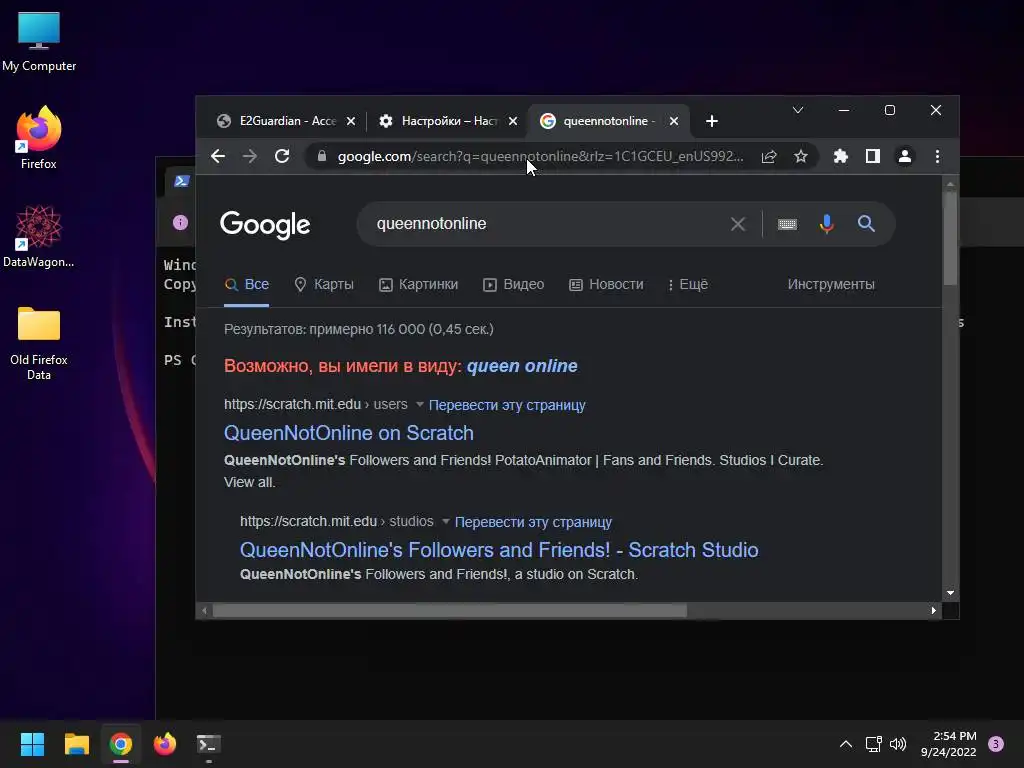The height and width of the screenshot is (768, 1024).
Task: View site info via the padlock icon
Action: pos(321,156)
